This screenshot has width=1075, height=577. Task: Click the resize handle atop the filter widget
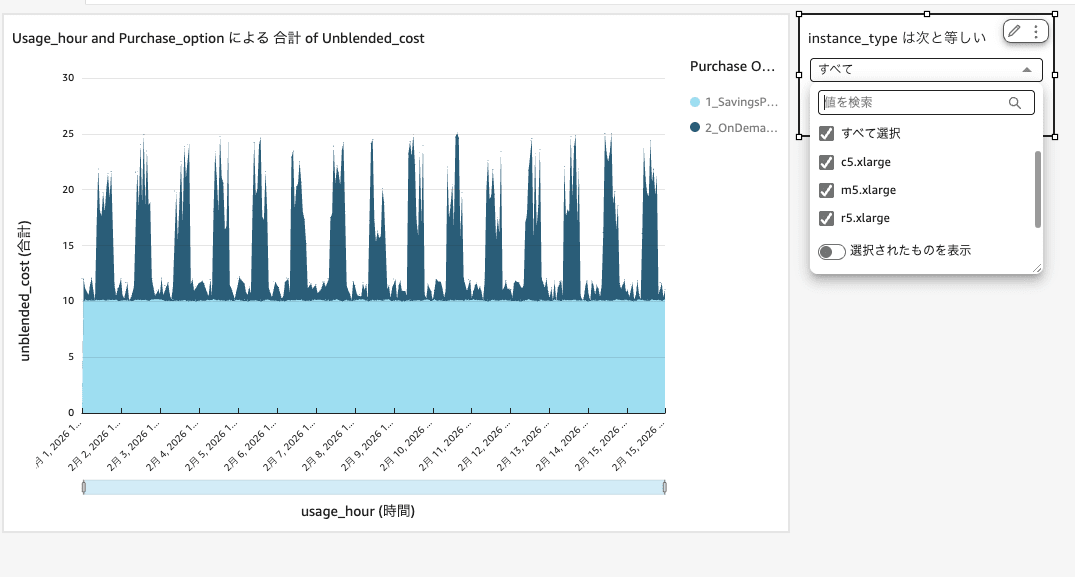click(x=925, y=12)
